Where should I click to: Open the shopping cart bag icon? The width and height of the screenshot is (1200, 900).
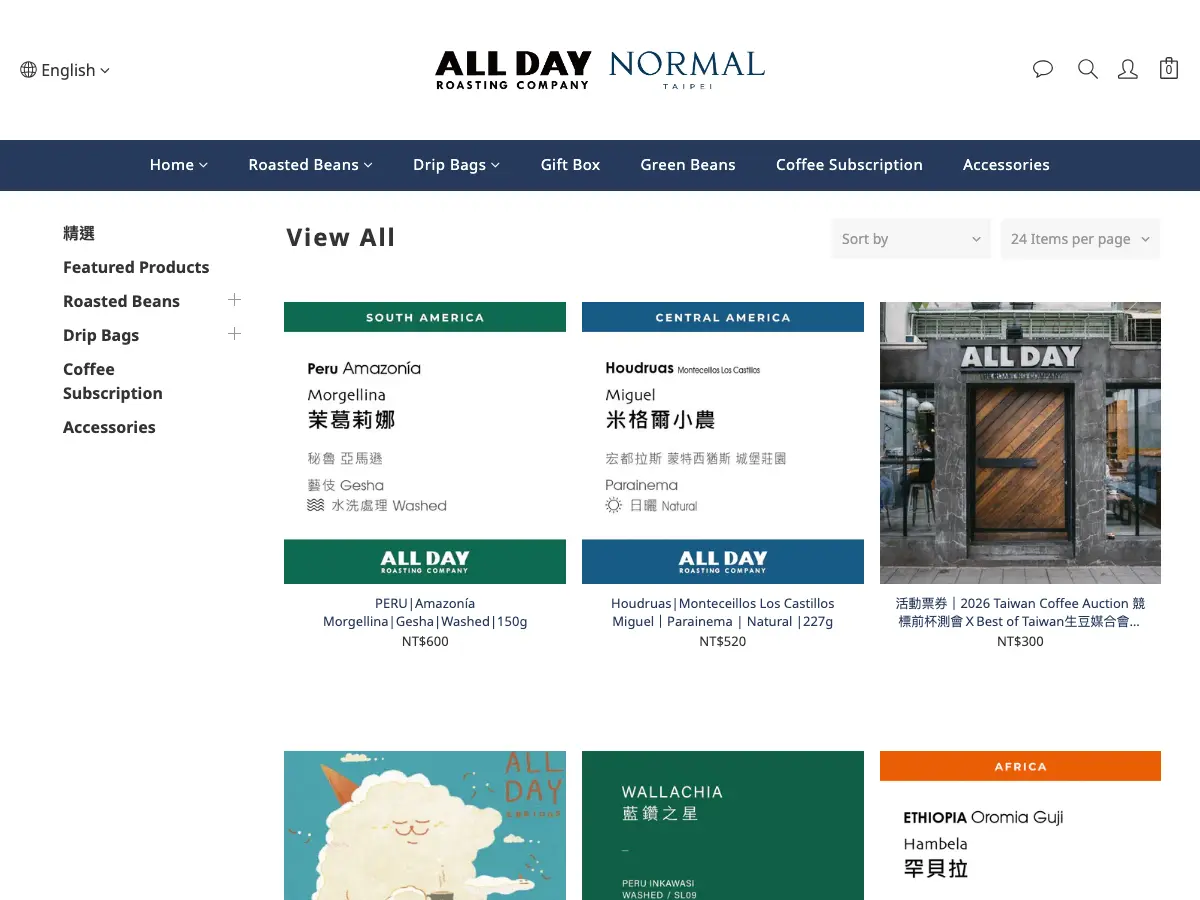[1168, 68]
